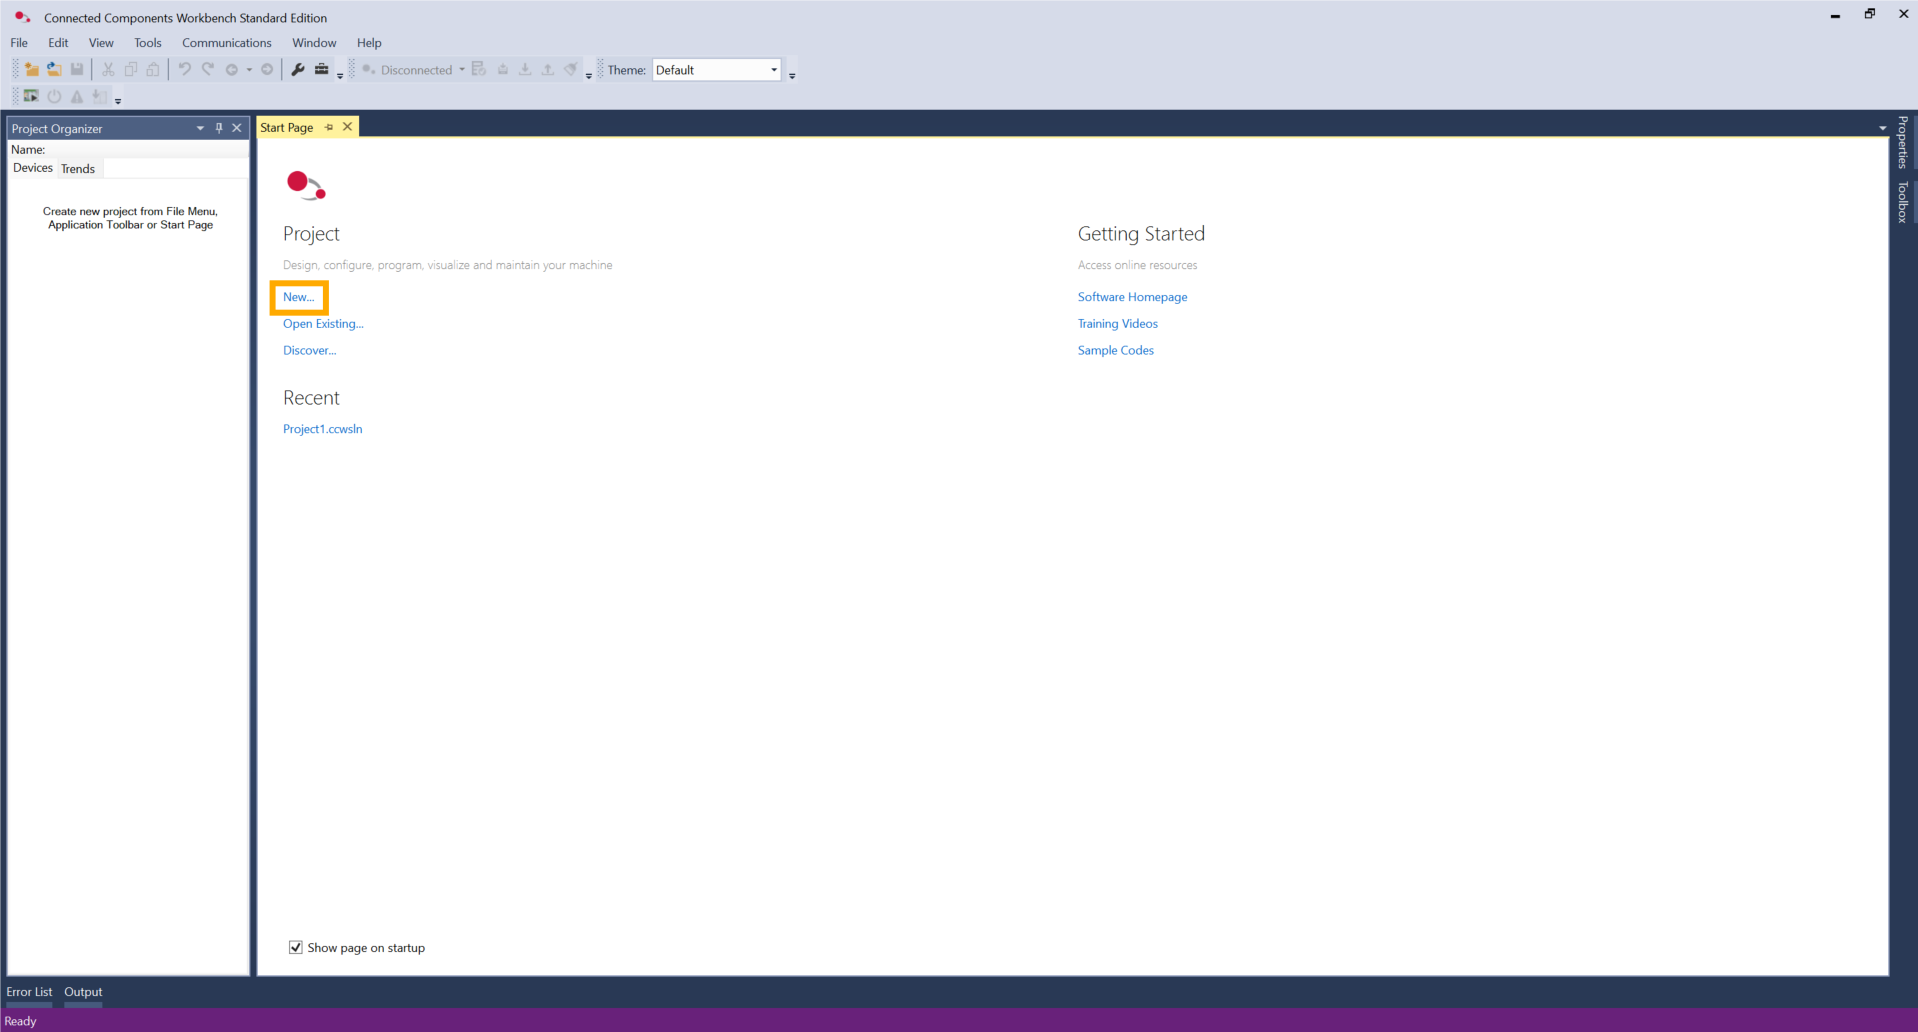This screenshot has height=1032, width=1918.
Task: Toggle the Start Page tab pin
Action: coord(329,128)
